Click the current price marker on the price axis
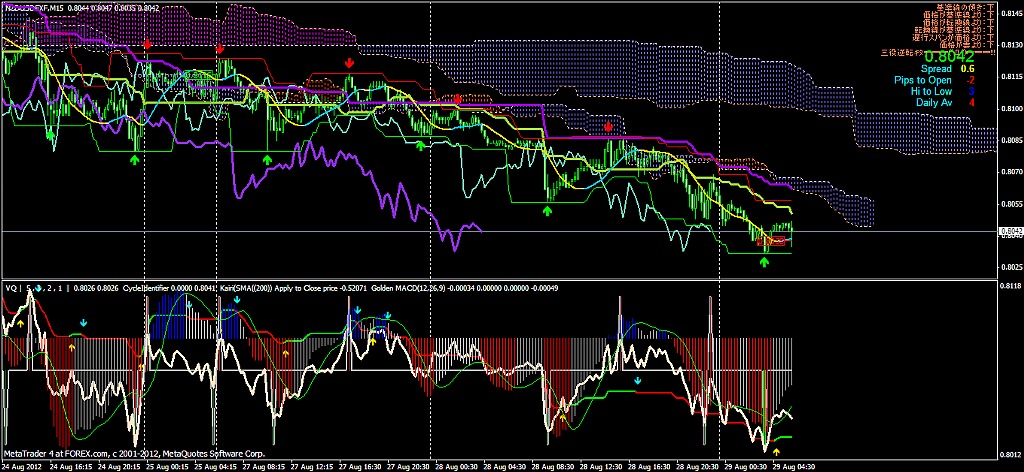1024x472 pixels. (1010, 232)
